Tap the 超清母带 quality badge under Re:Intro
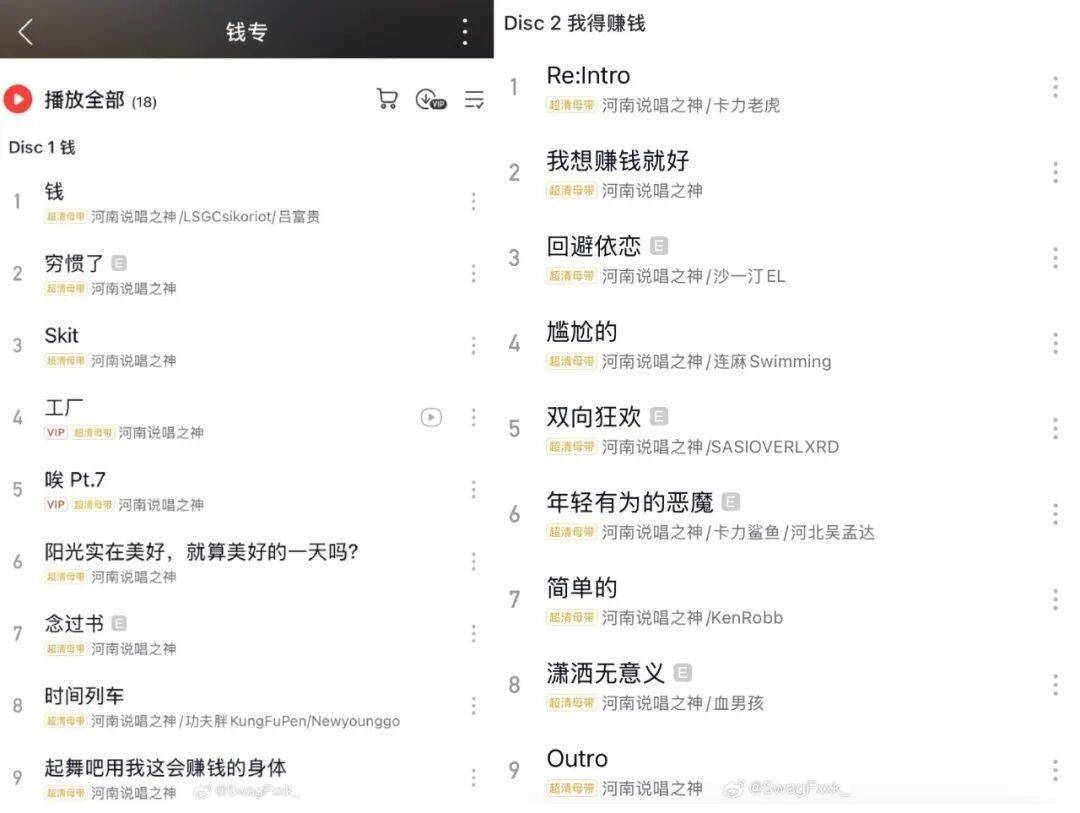This screenshot has height=813, width=1080. pyautogui.click(x=571, y=105)
